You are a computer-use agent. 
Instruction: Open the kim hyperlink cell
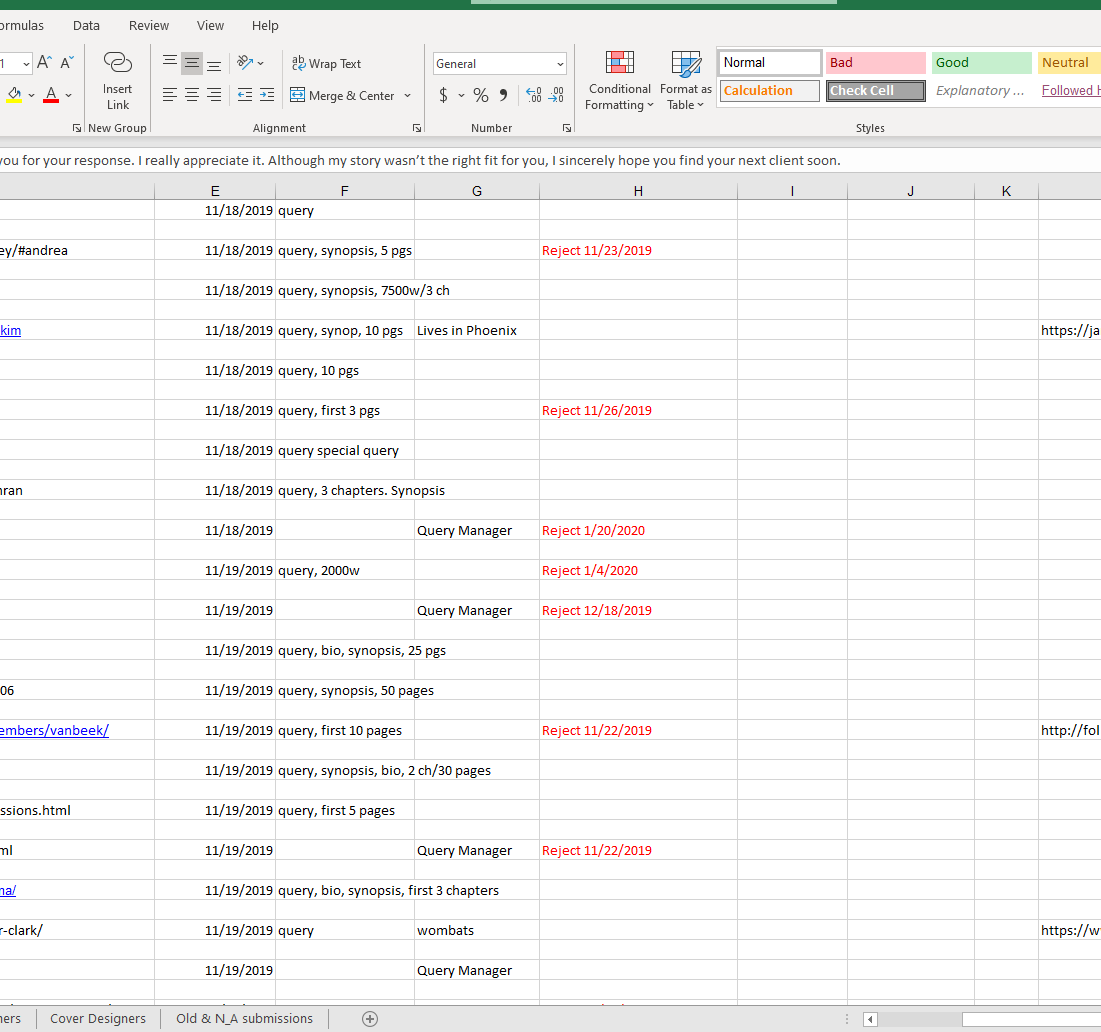(x=11, y=331)
